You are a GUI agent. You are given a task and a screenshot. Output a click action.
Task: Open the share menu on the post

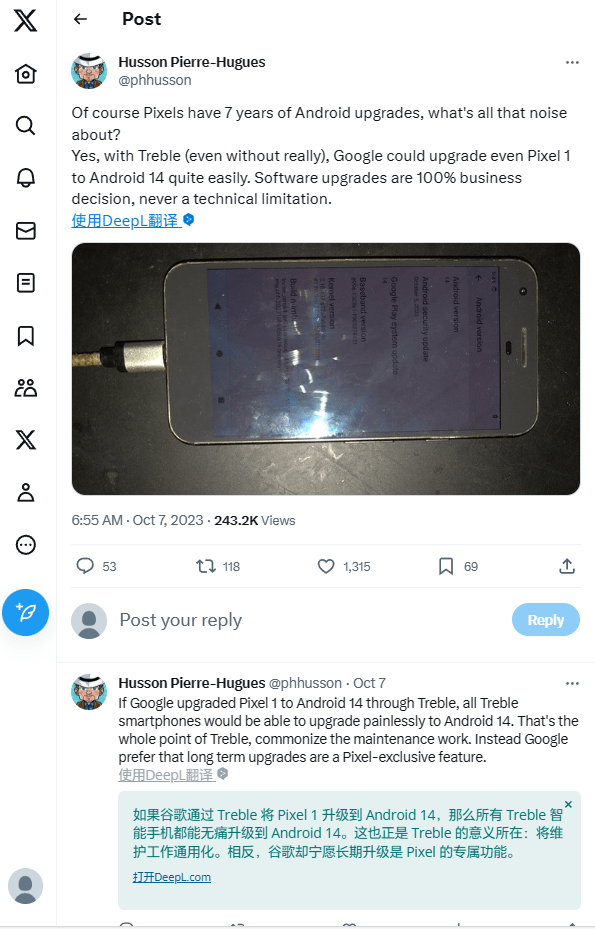[566, 566]
